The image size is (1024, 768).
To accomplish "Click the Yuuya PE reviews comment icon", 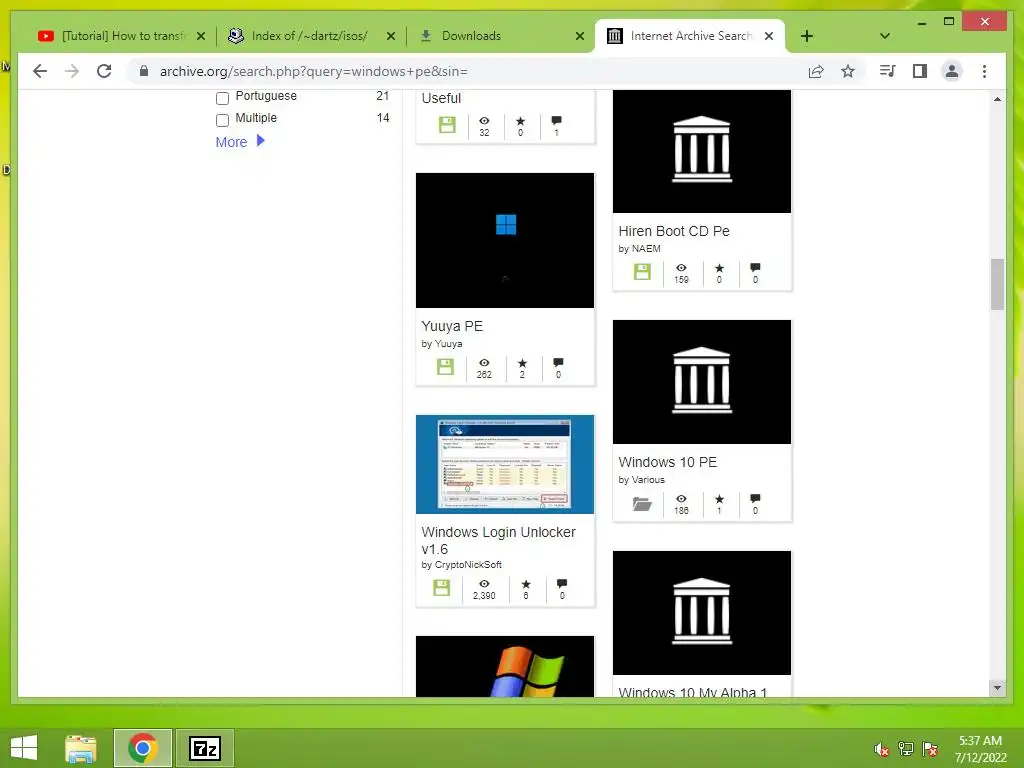I will [558, 363].
